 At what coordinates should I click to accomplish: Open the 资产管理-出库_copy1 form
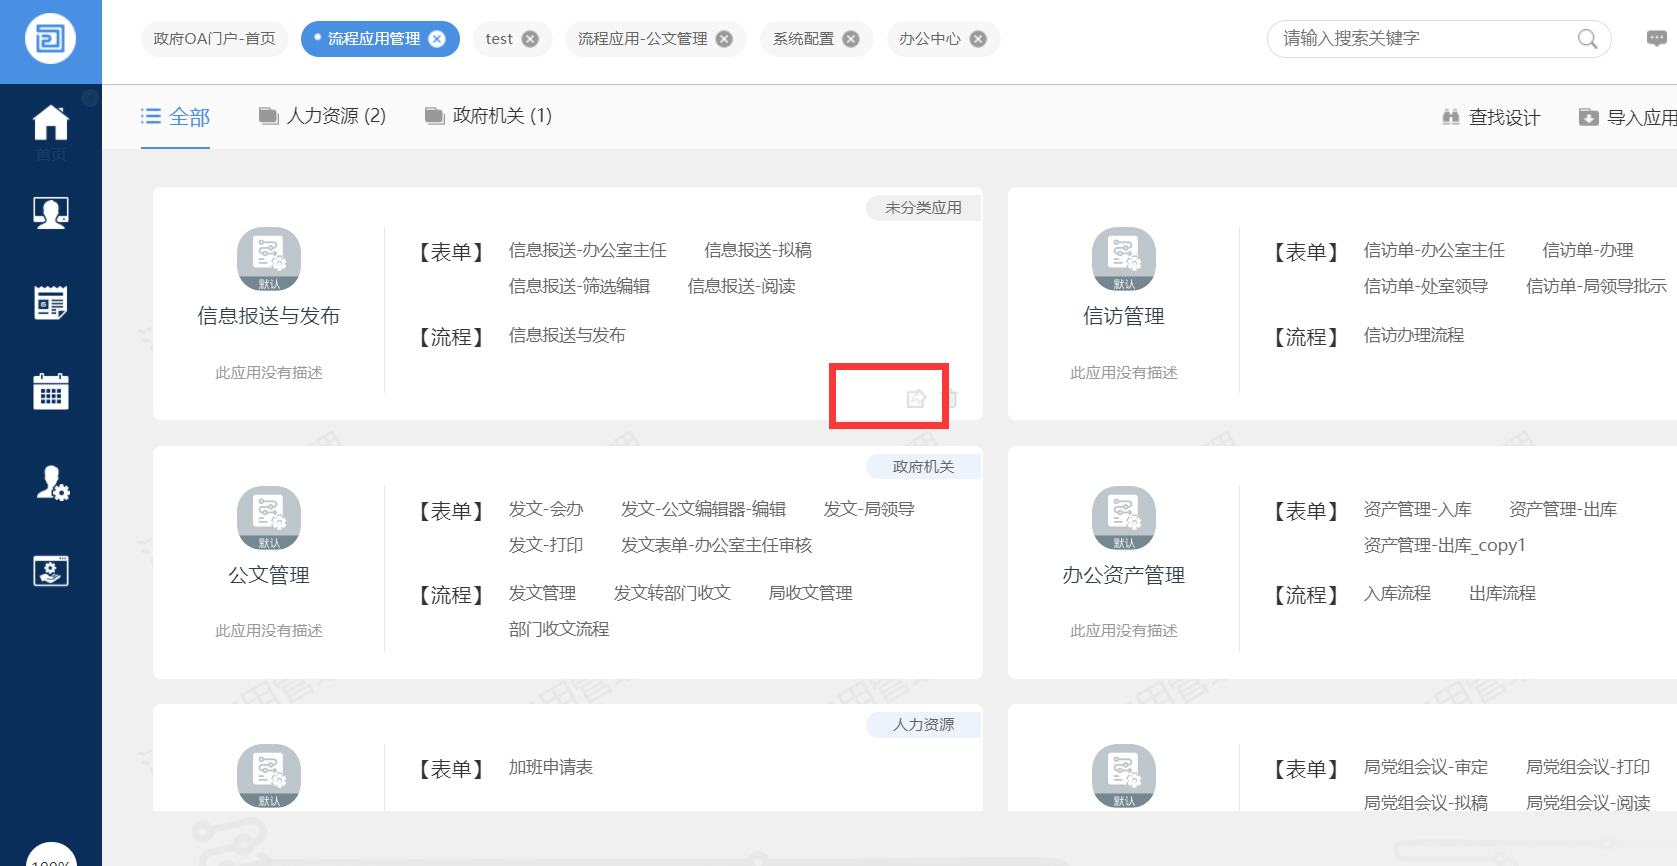coord(1445,545)
